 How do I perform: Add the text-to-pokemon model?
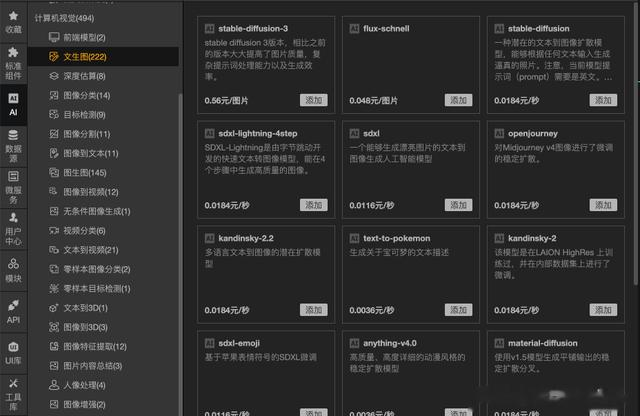pyautogui.click(x=458, y=310)
